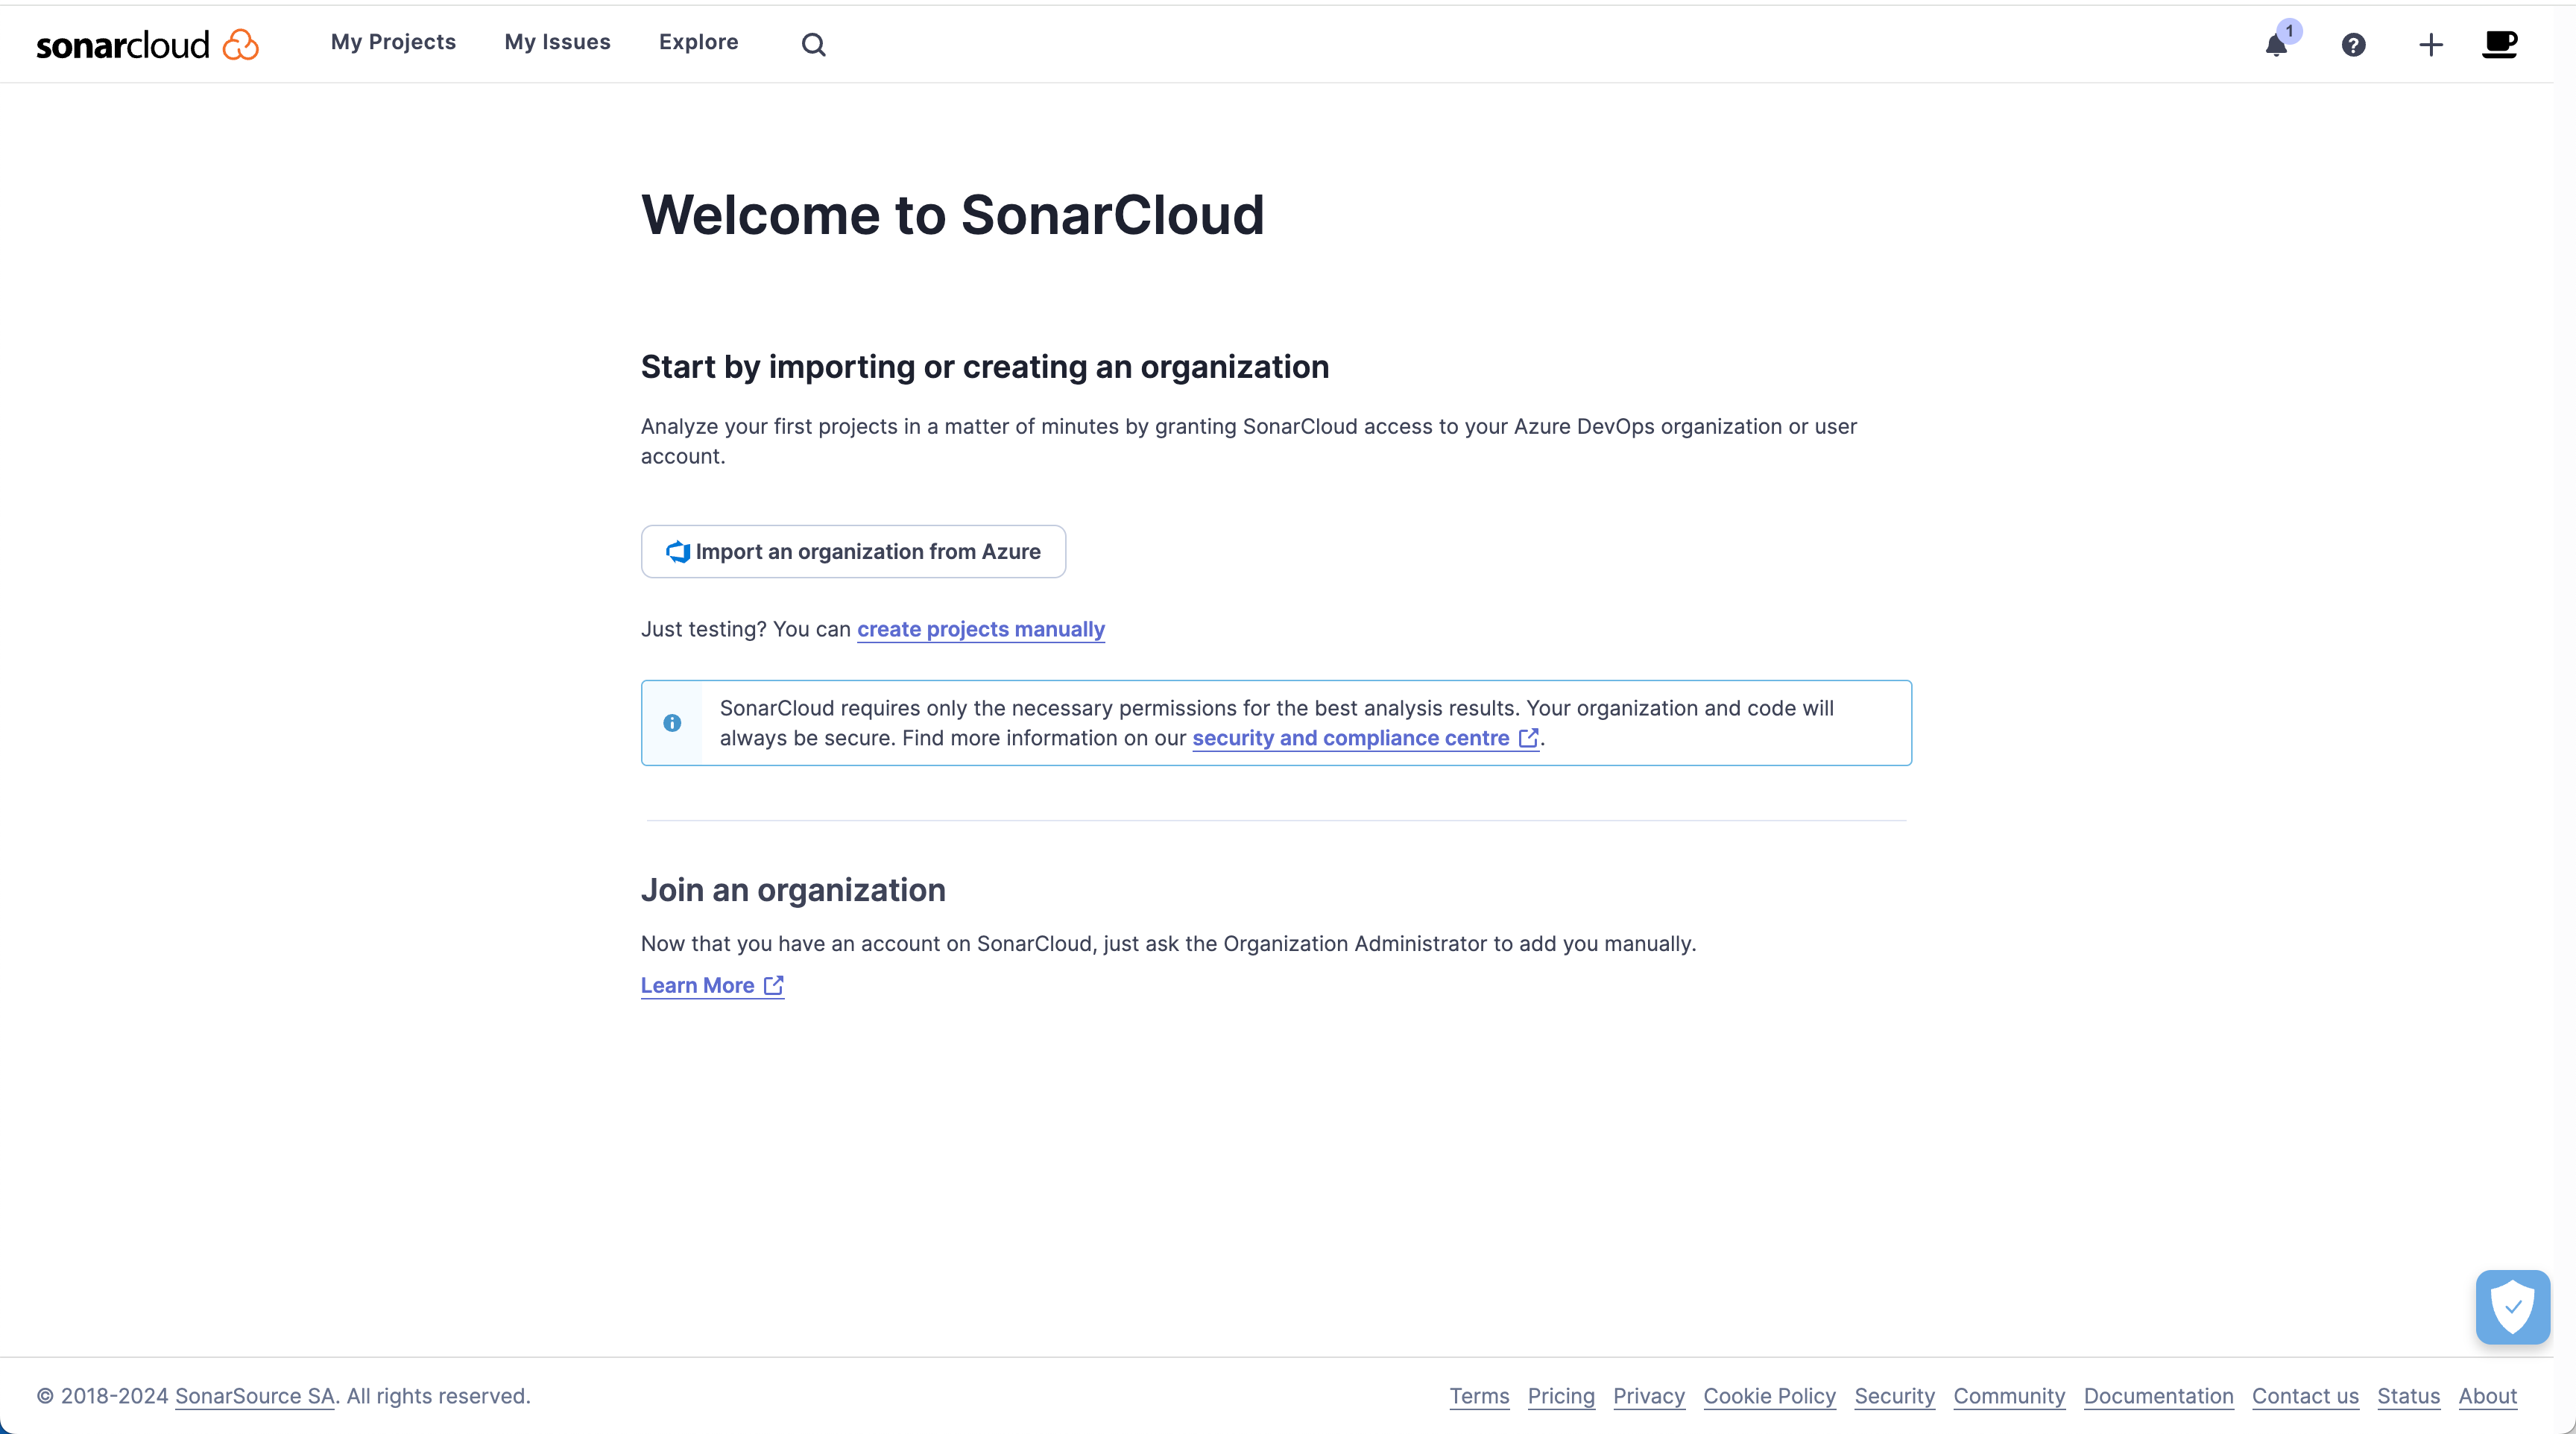
Task: Open the My Issues page
Action: click(557, 42)
